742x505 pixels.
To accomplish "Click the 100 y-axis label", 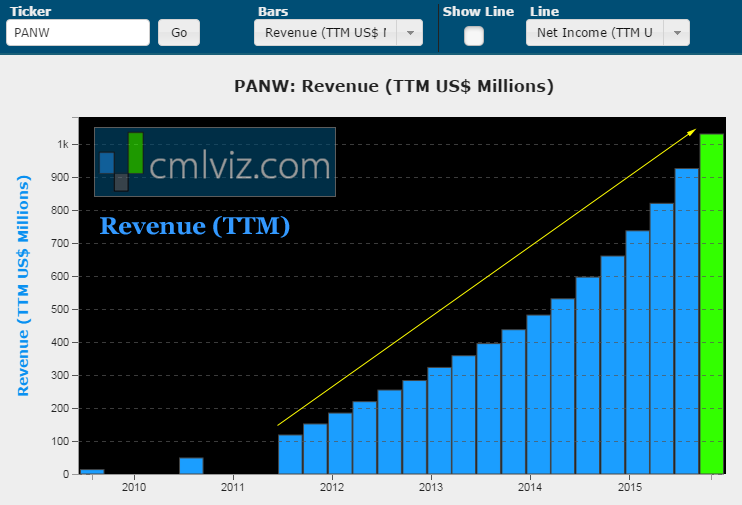I will 60,441.
